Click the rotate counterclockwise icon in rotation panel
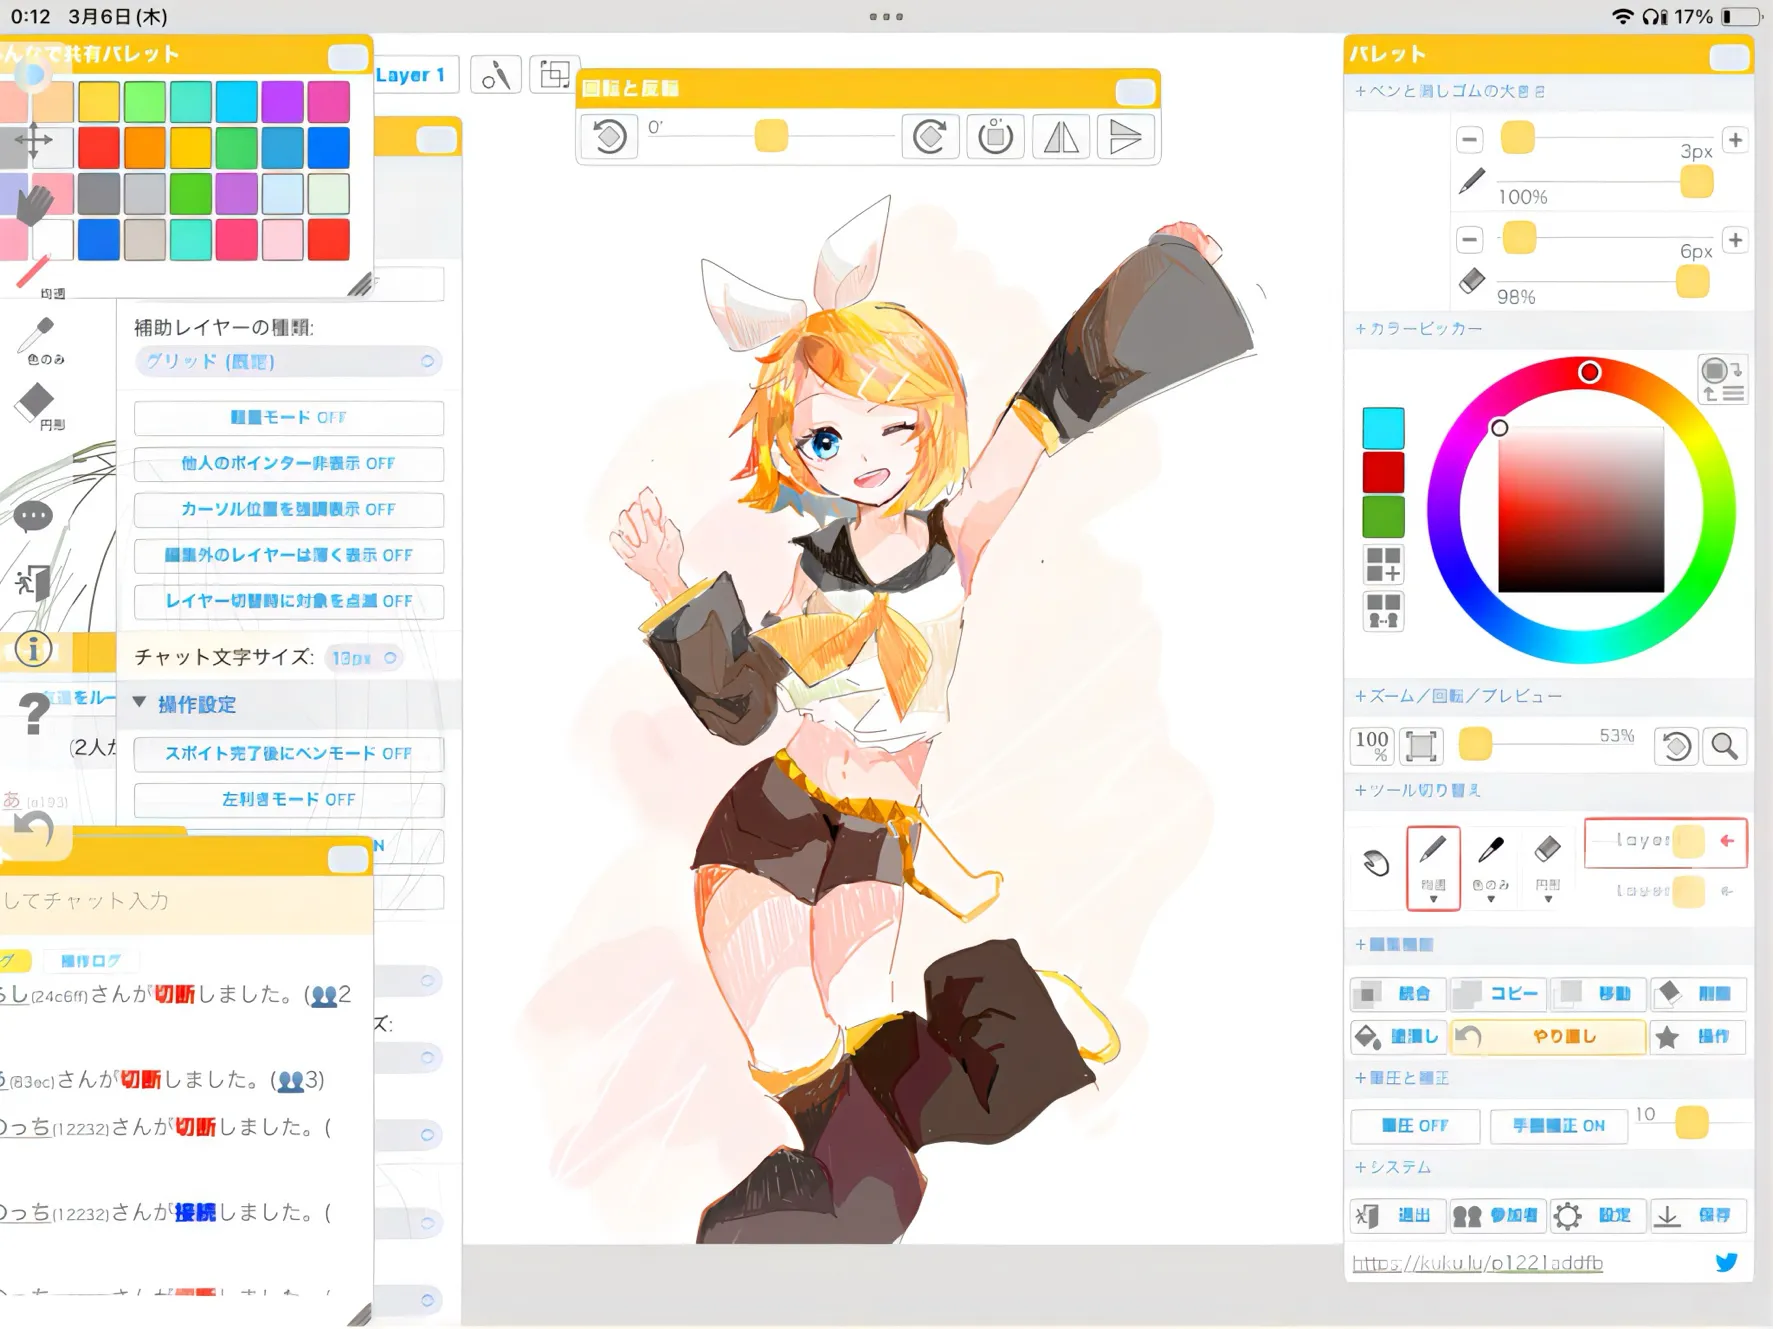 (610, 136)
